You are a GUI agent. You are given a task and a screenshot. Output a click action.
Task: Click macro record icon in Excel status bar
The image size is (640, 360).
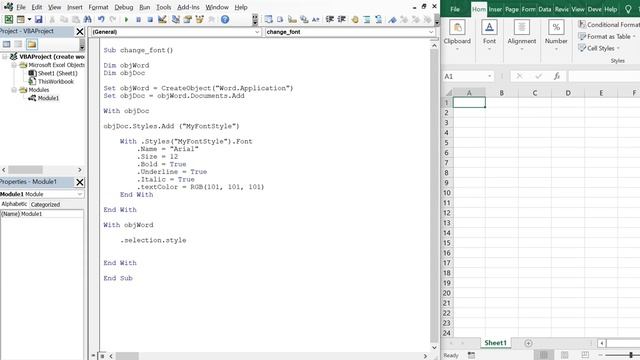[471, 355]
